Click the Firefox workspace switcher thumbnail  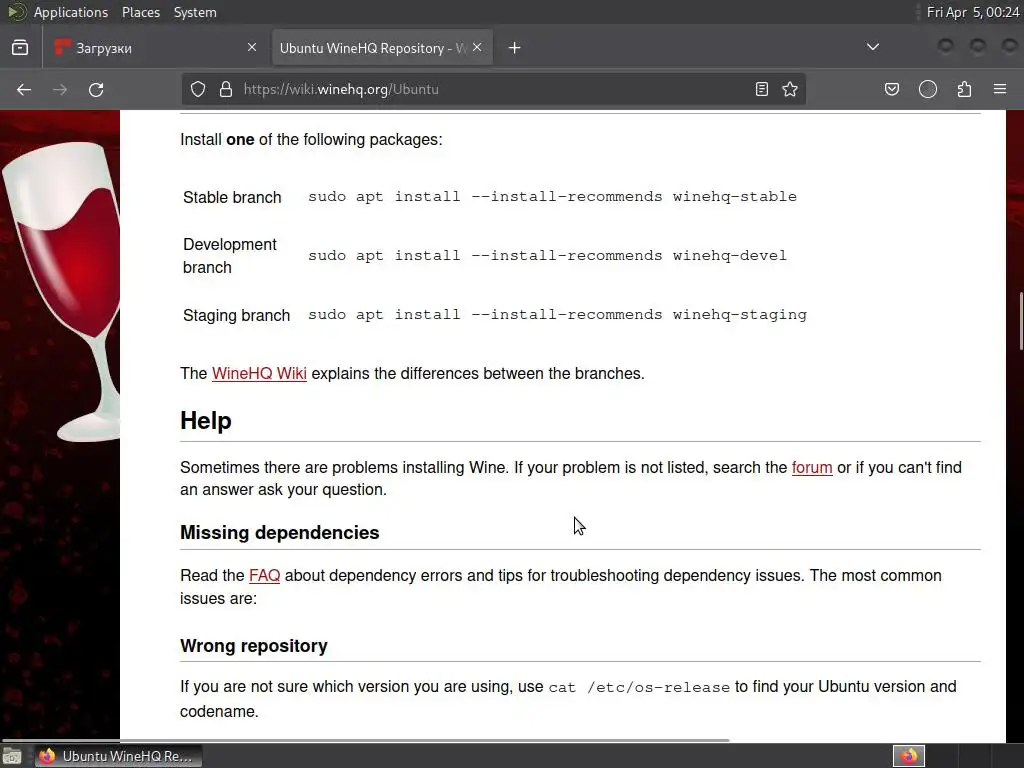coord(908,756)
